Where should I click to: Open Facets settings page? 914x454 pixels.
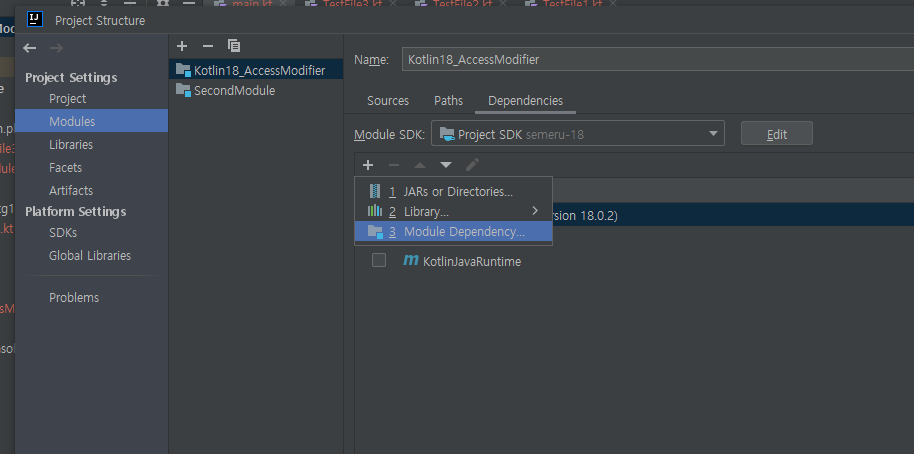[65, 168]
